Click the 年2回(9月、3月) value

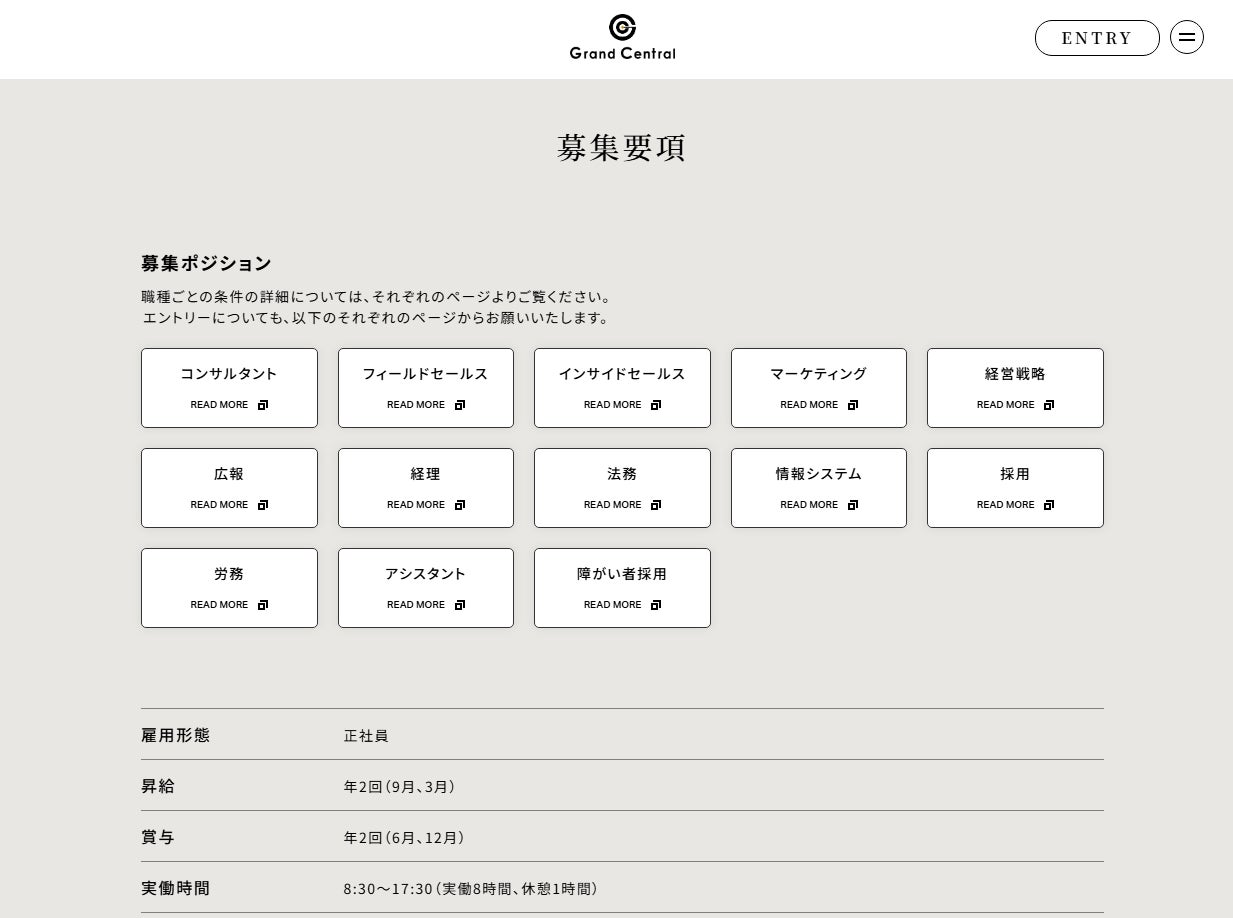click(x=400, y=787)
